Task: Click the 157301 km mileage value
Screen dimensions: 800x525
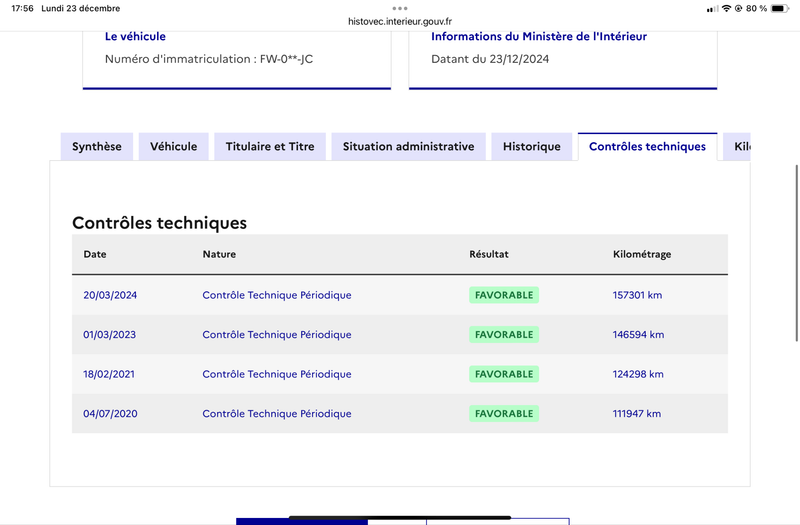Action: pos(637,295)
